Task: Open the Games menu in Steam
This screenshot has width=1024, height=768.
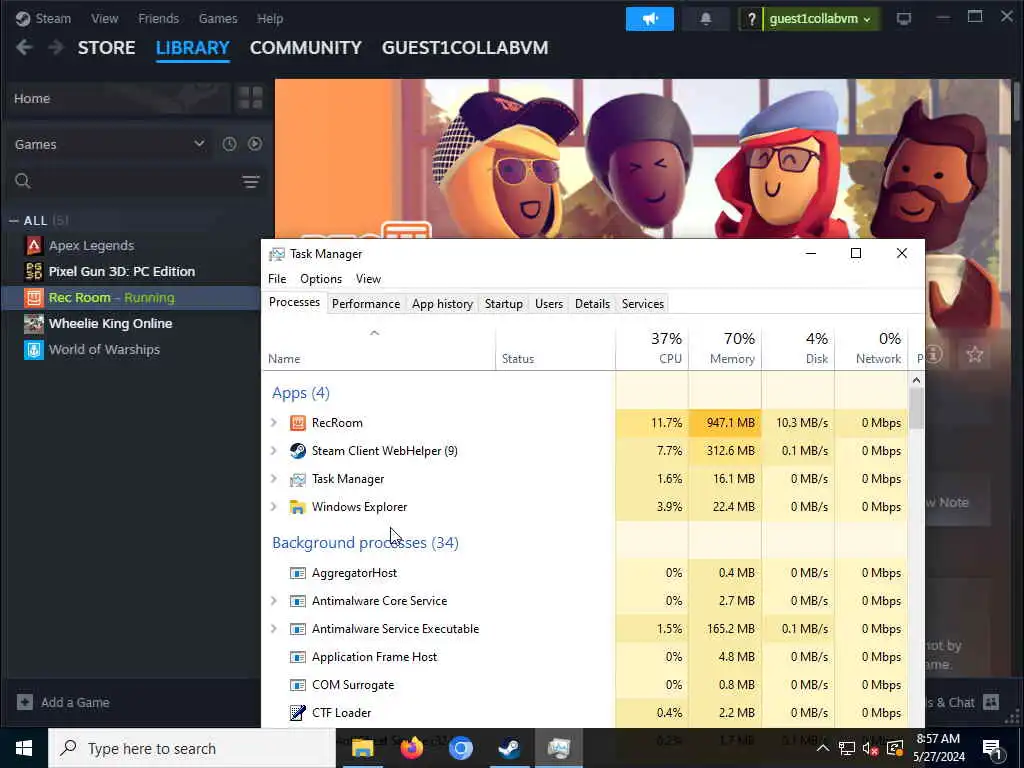Action: 218,18
